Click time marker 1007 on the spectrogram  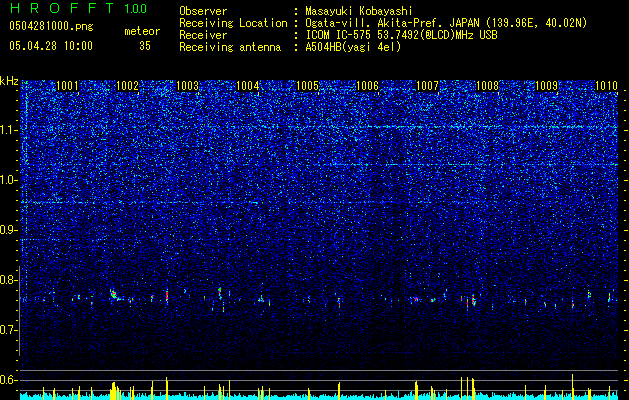pyautogui.click(x=428, y=86)
